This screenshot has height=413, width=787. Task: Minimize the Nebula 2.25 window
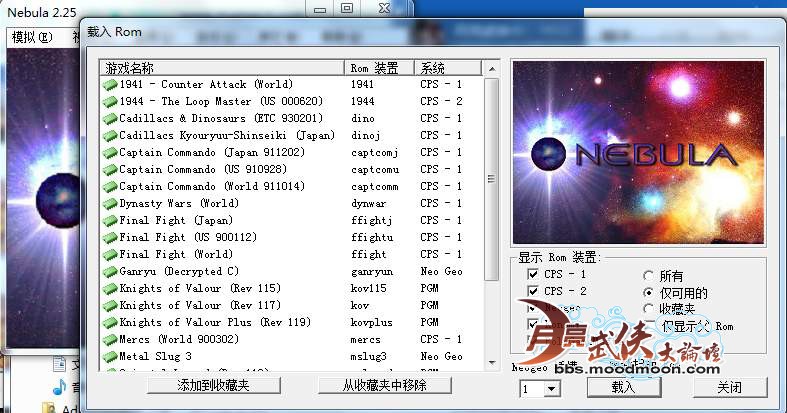click(320, 9)
